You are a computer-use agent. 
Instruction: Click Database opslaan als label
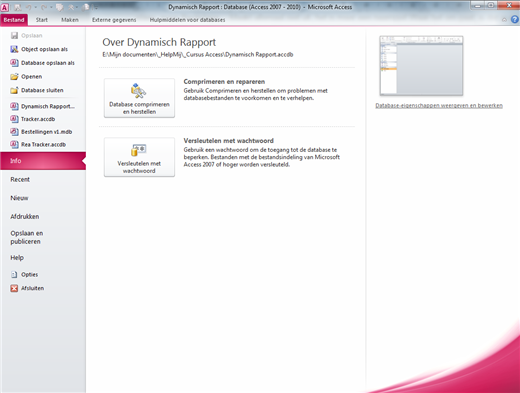[48, 63]
